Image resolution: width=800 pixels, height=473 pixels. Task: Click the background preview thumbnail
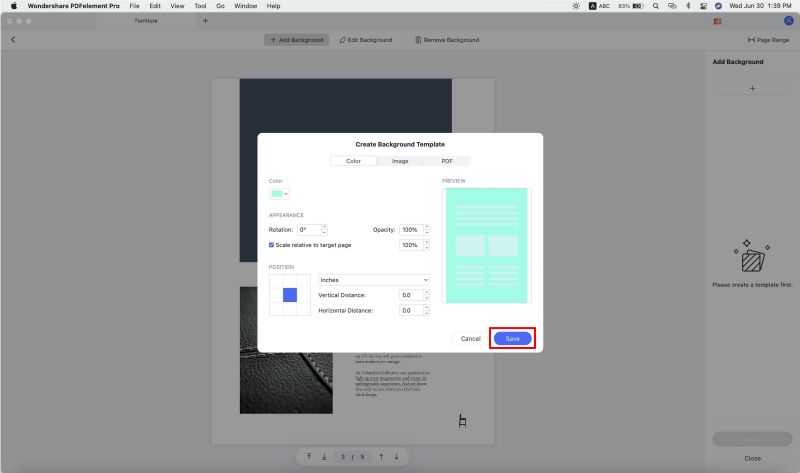coord(486,245)
